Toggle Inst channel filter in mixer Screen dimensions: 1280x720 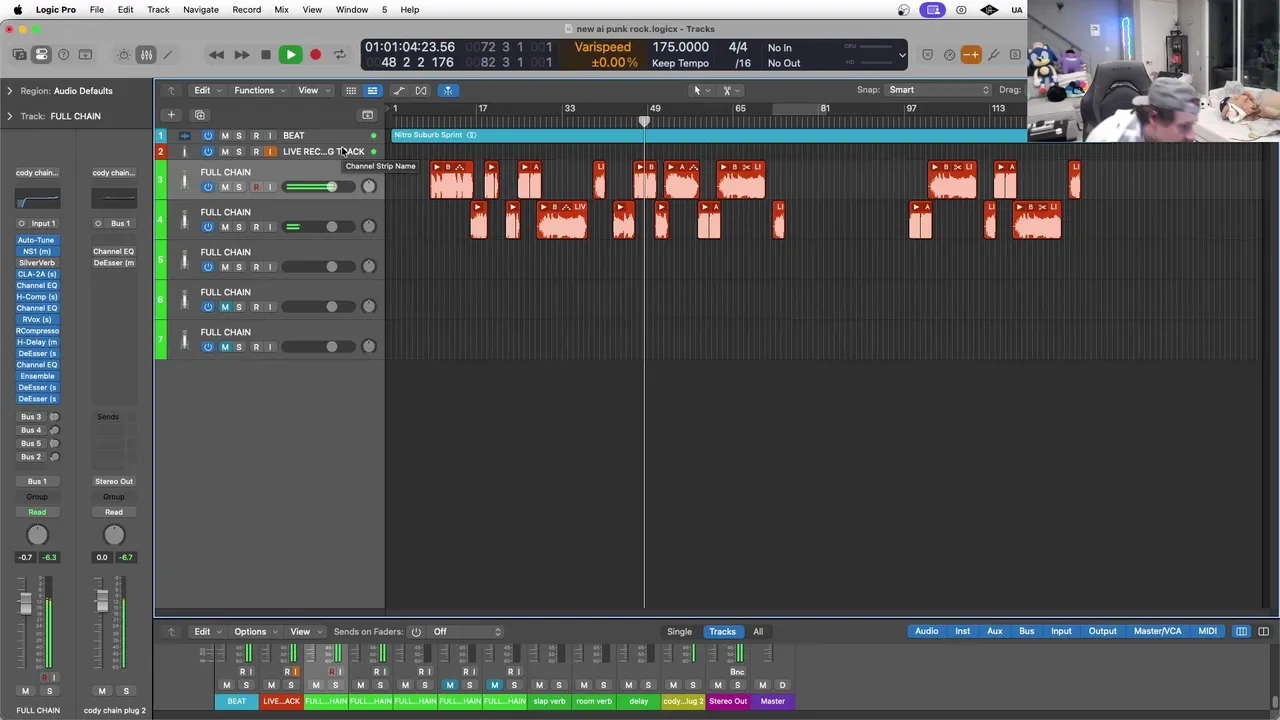click(962, 632)
